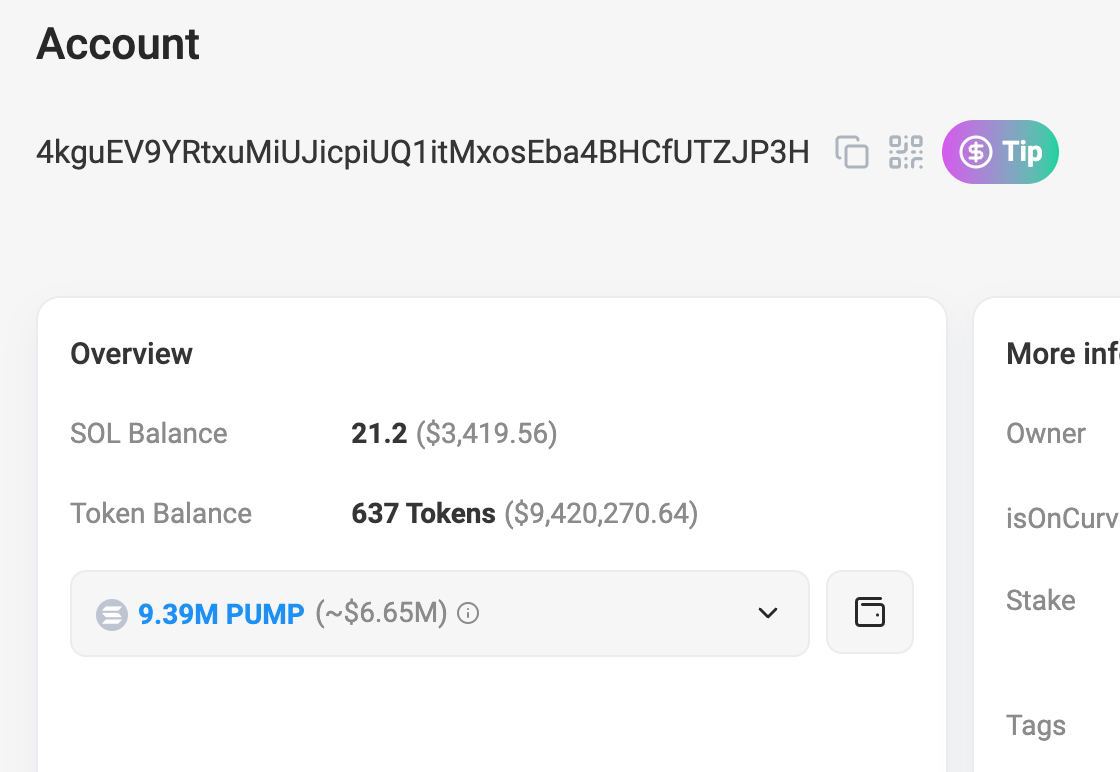This screenshot has height=772, width=1120.
Task: Click the Account page title
Action: click(x=118, y=44)
